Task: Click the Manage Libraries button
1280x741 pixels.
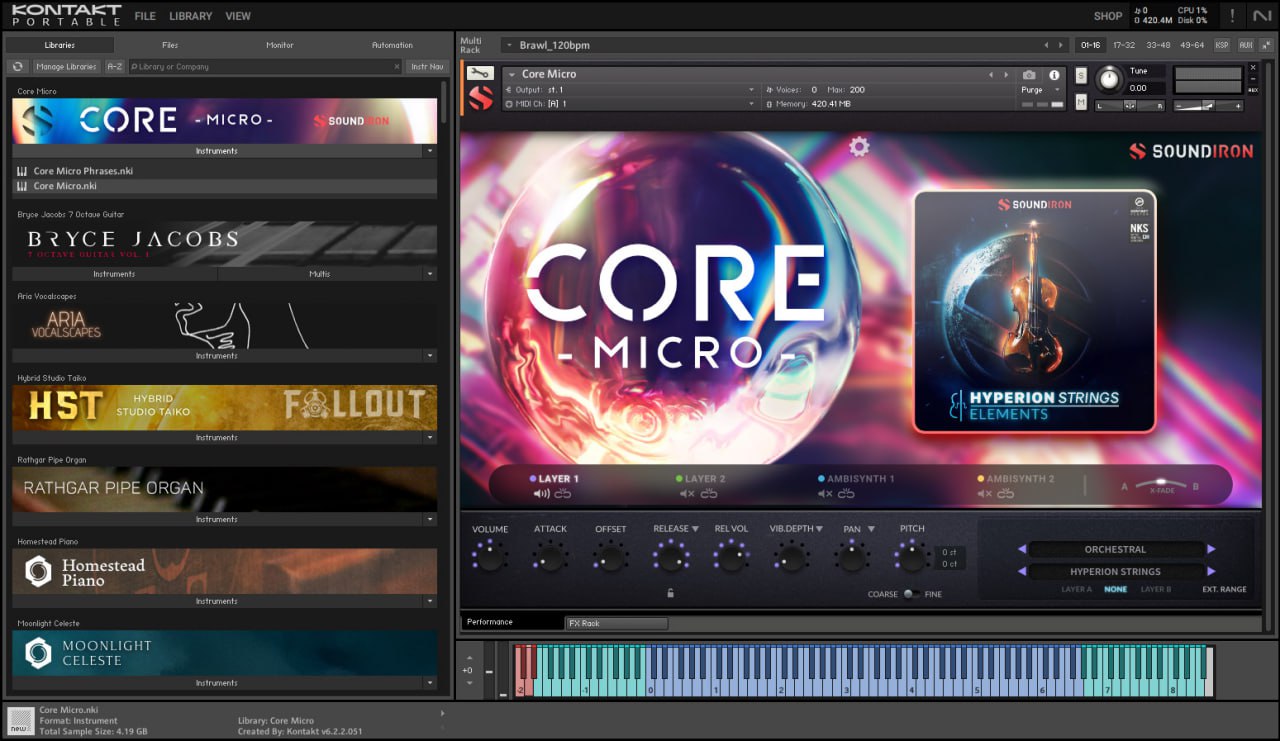Action: [x=66, y=67]
